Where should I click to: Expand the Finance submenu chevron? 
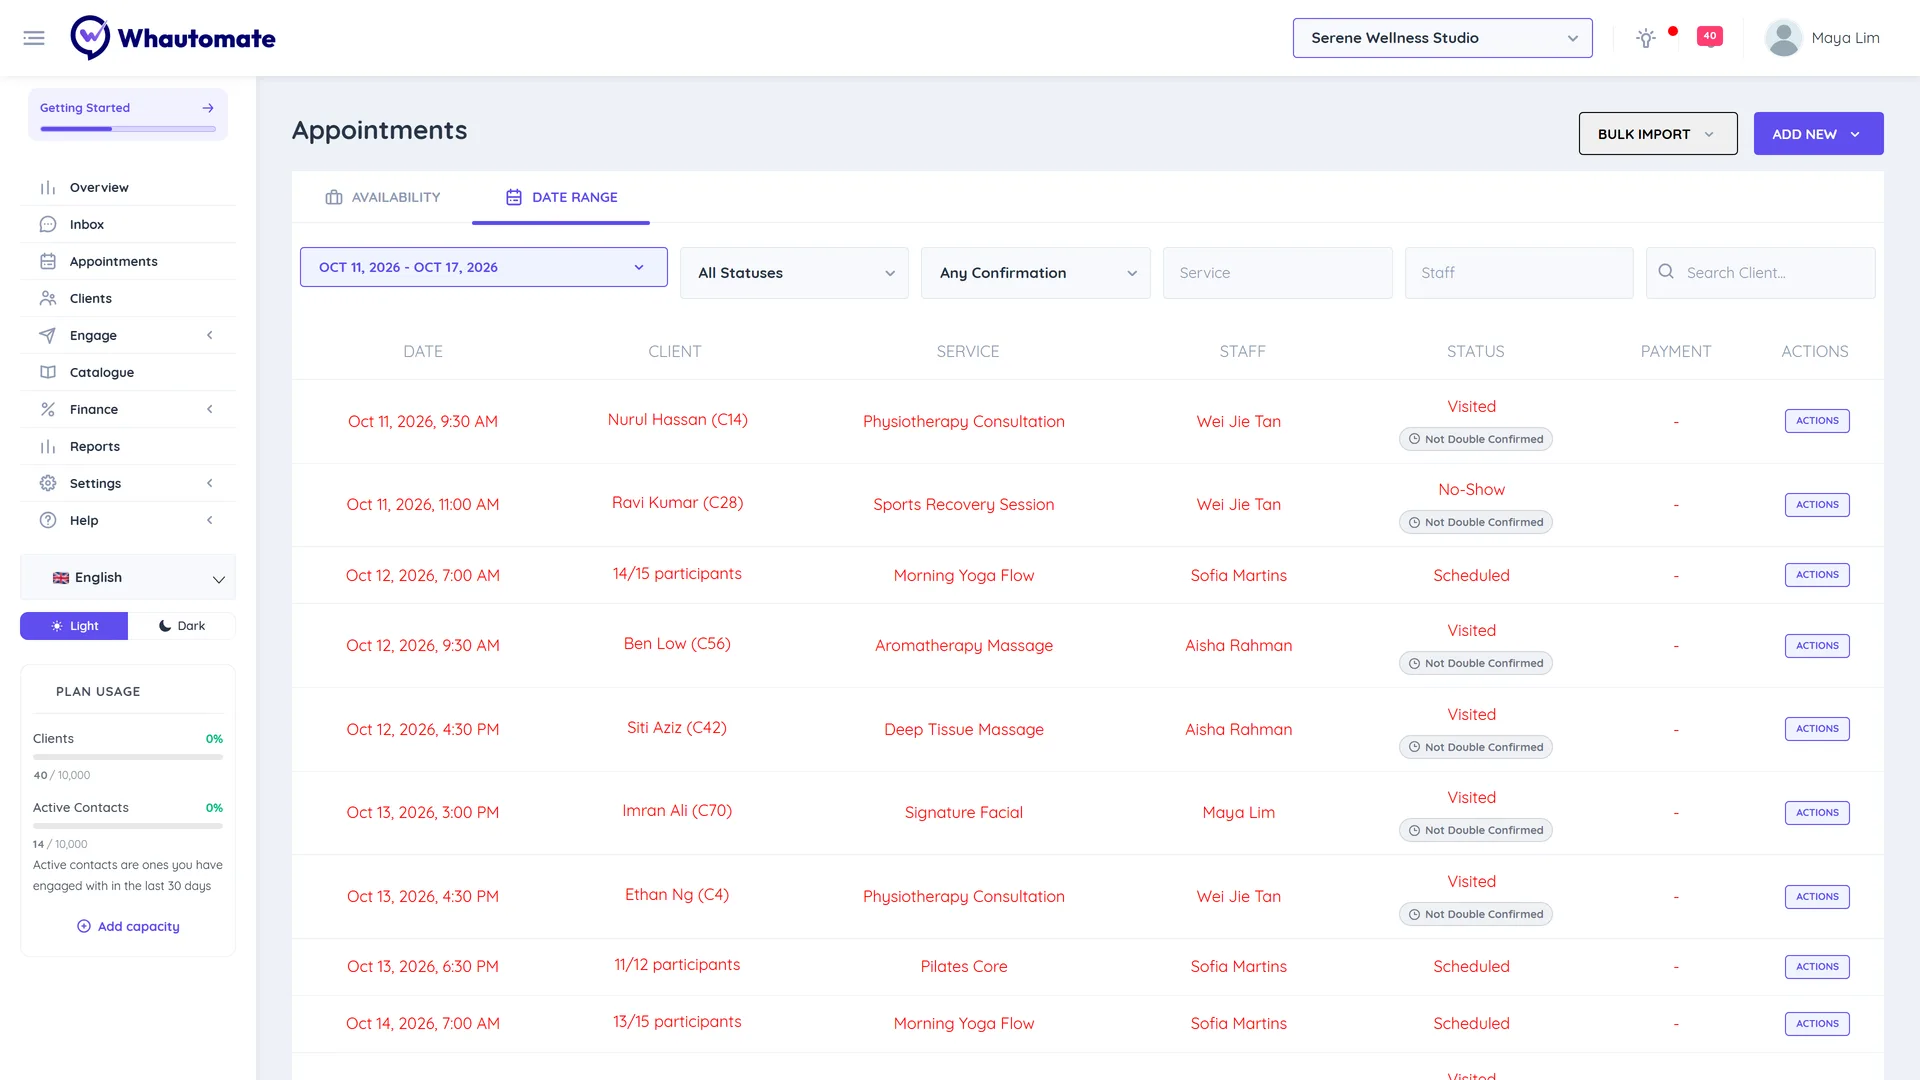coord(210,409)
